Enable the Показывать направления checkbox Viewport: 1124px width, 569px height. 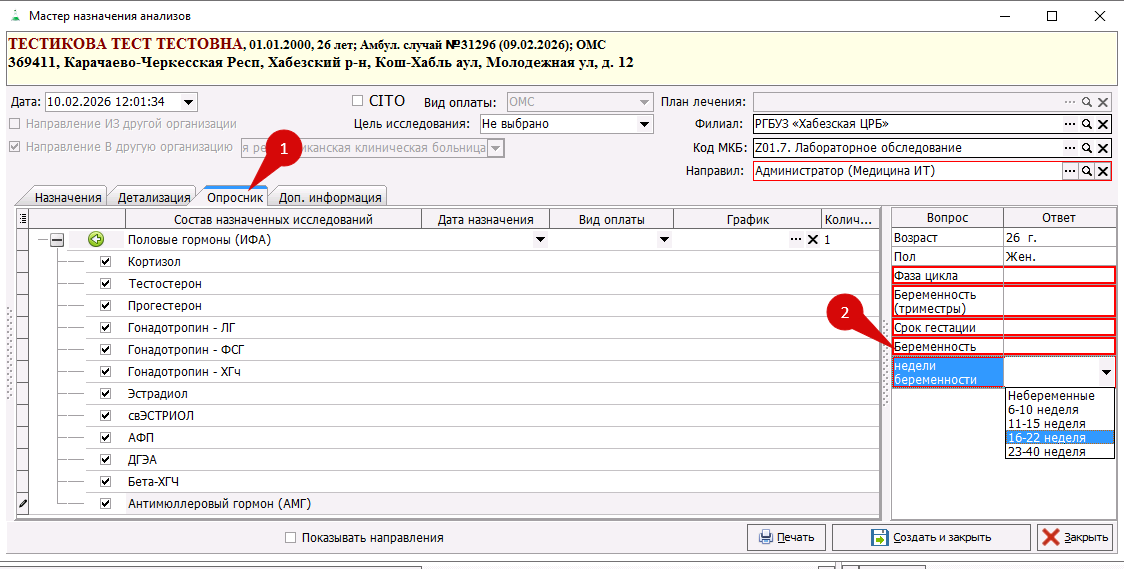coord(290,537)
